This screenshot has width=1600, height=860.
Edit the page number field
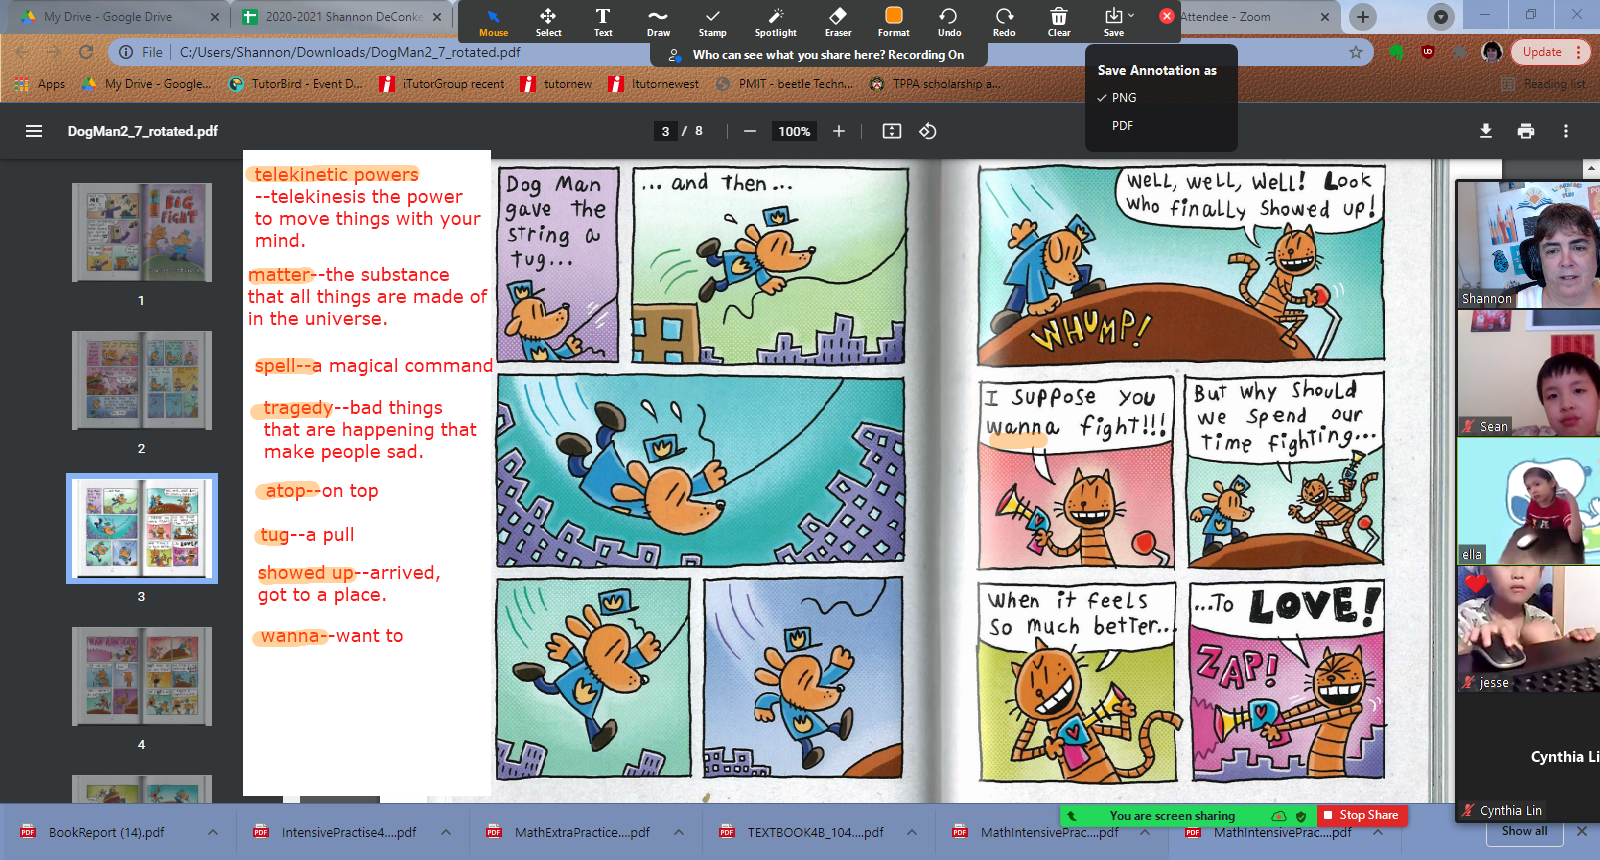click(x=665, y=131)
